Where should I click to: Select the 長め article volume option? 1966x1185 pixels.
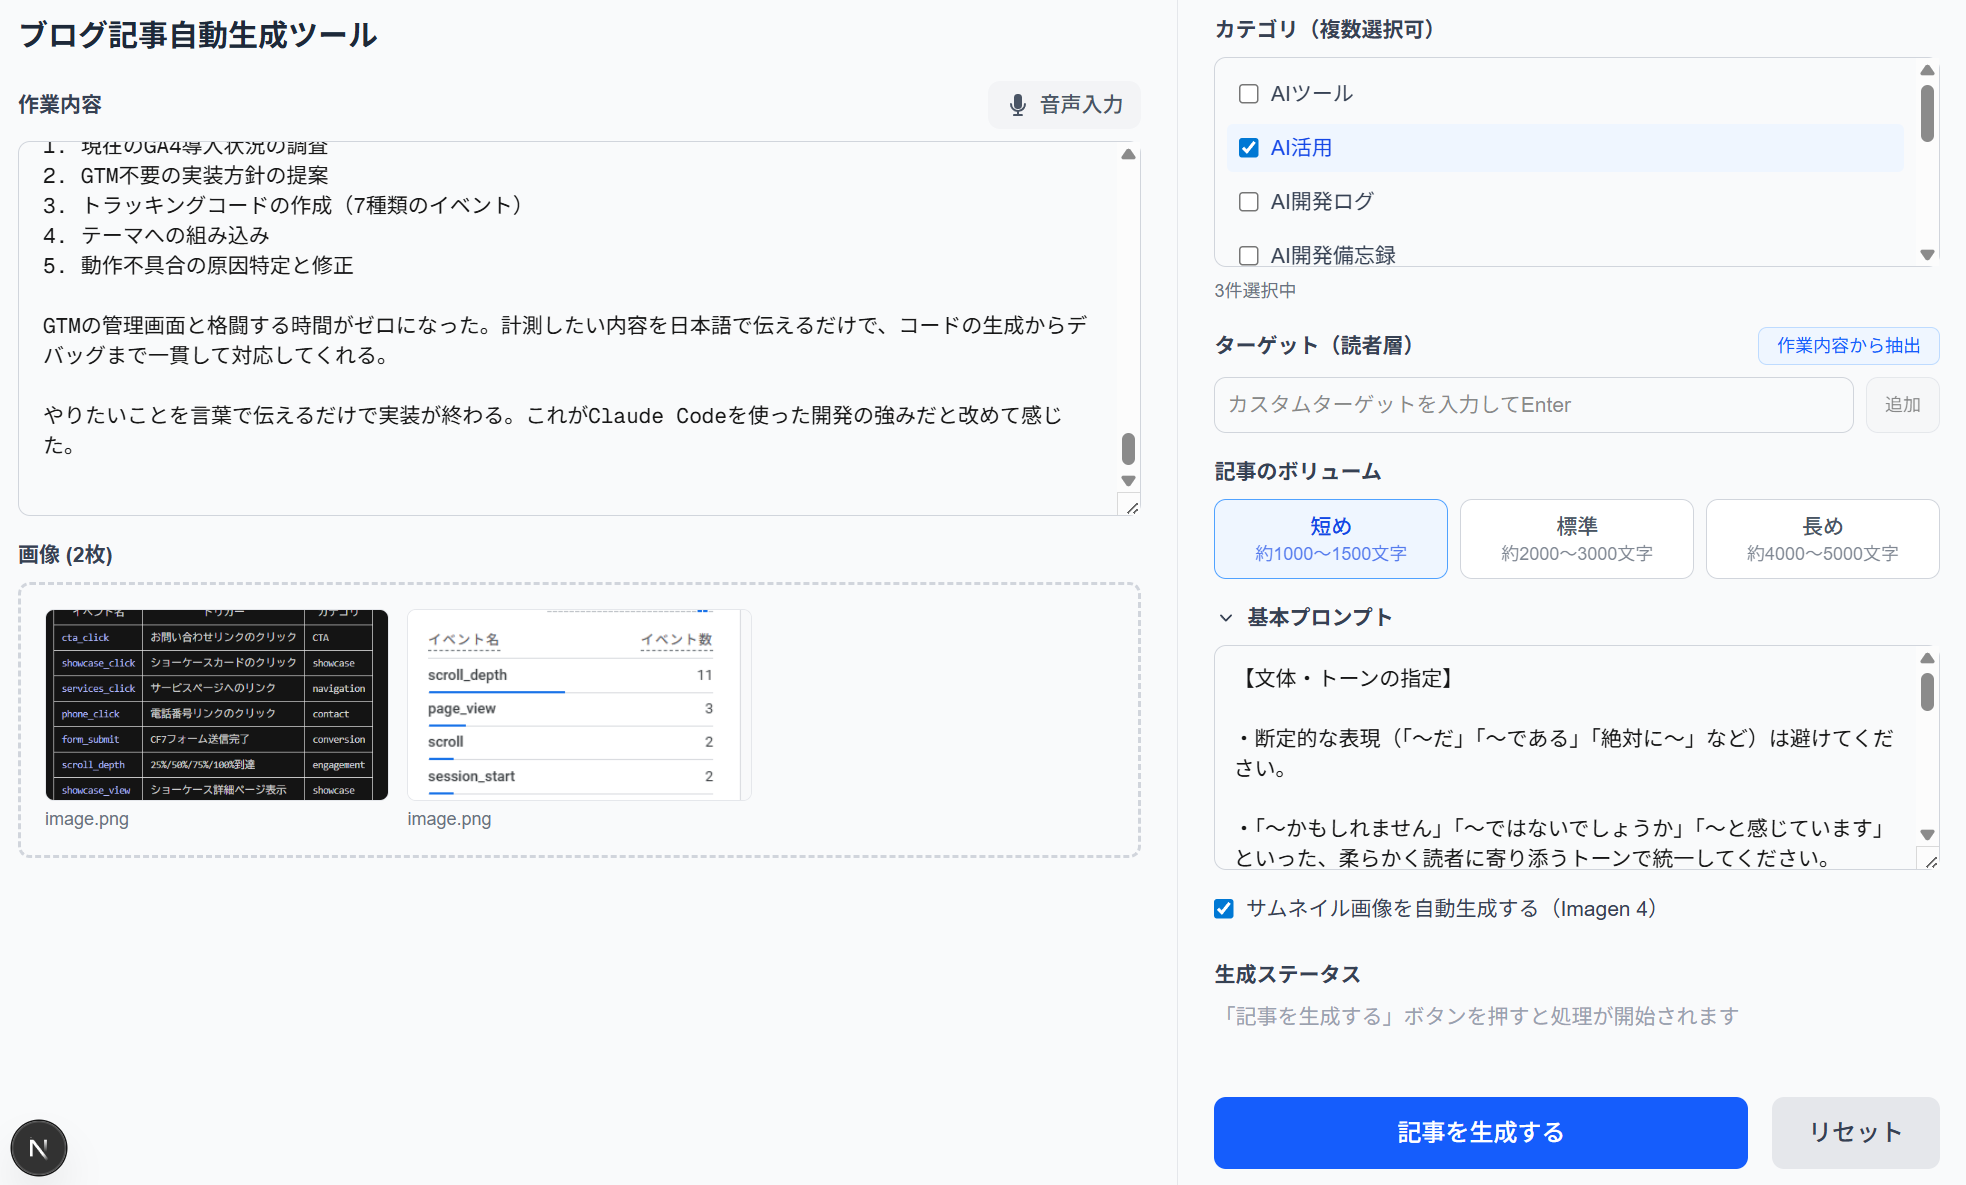[1822, 539]
